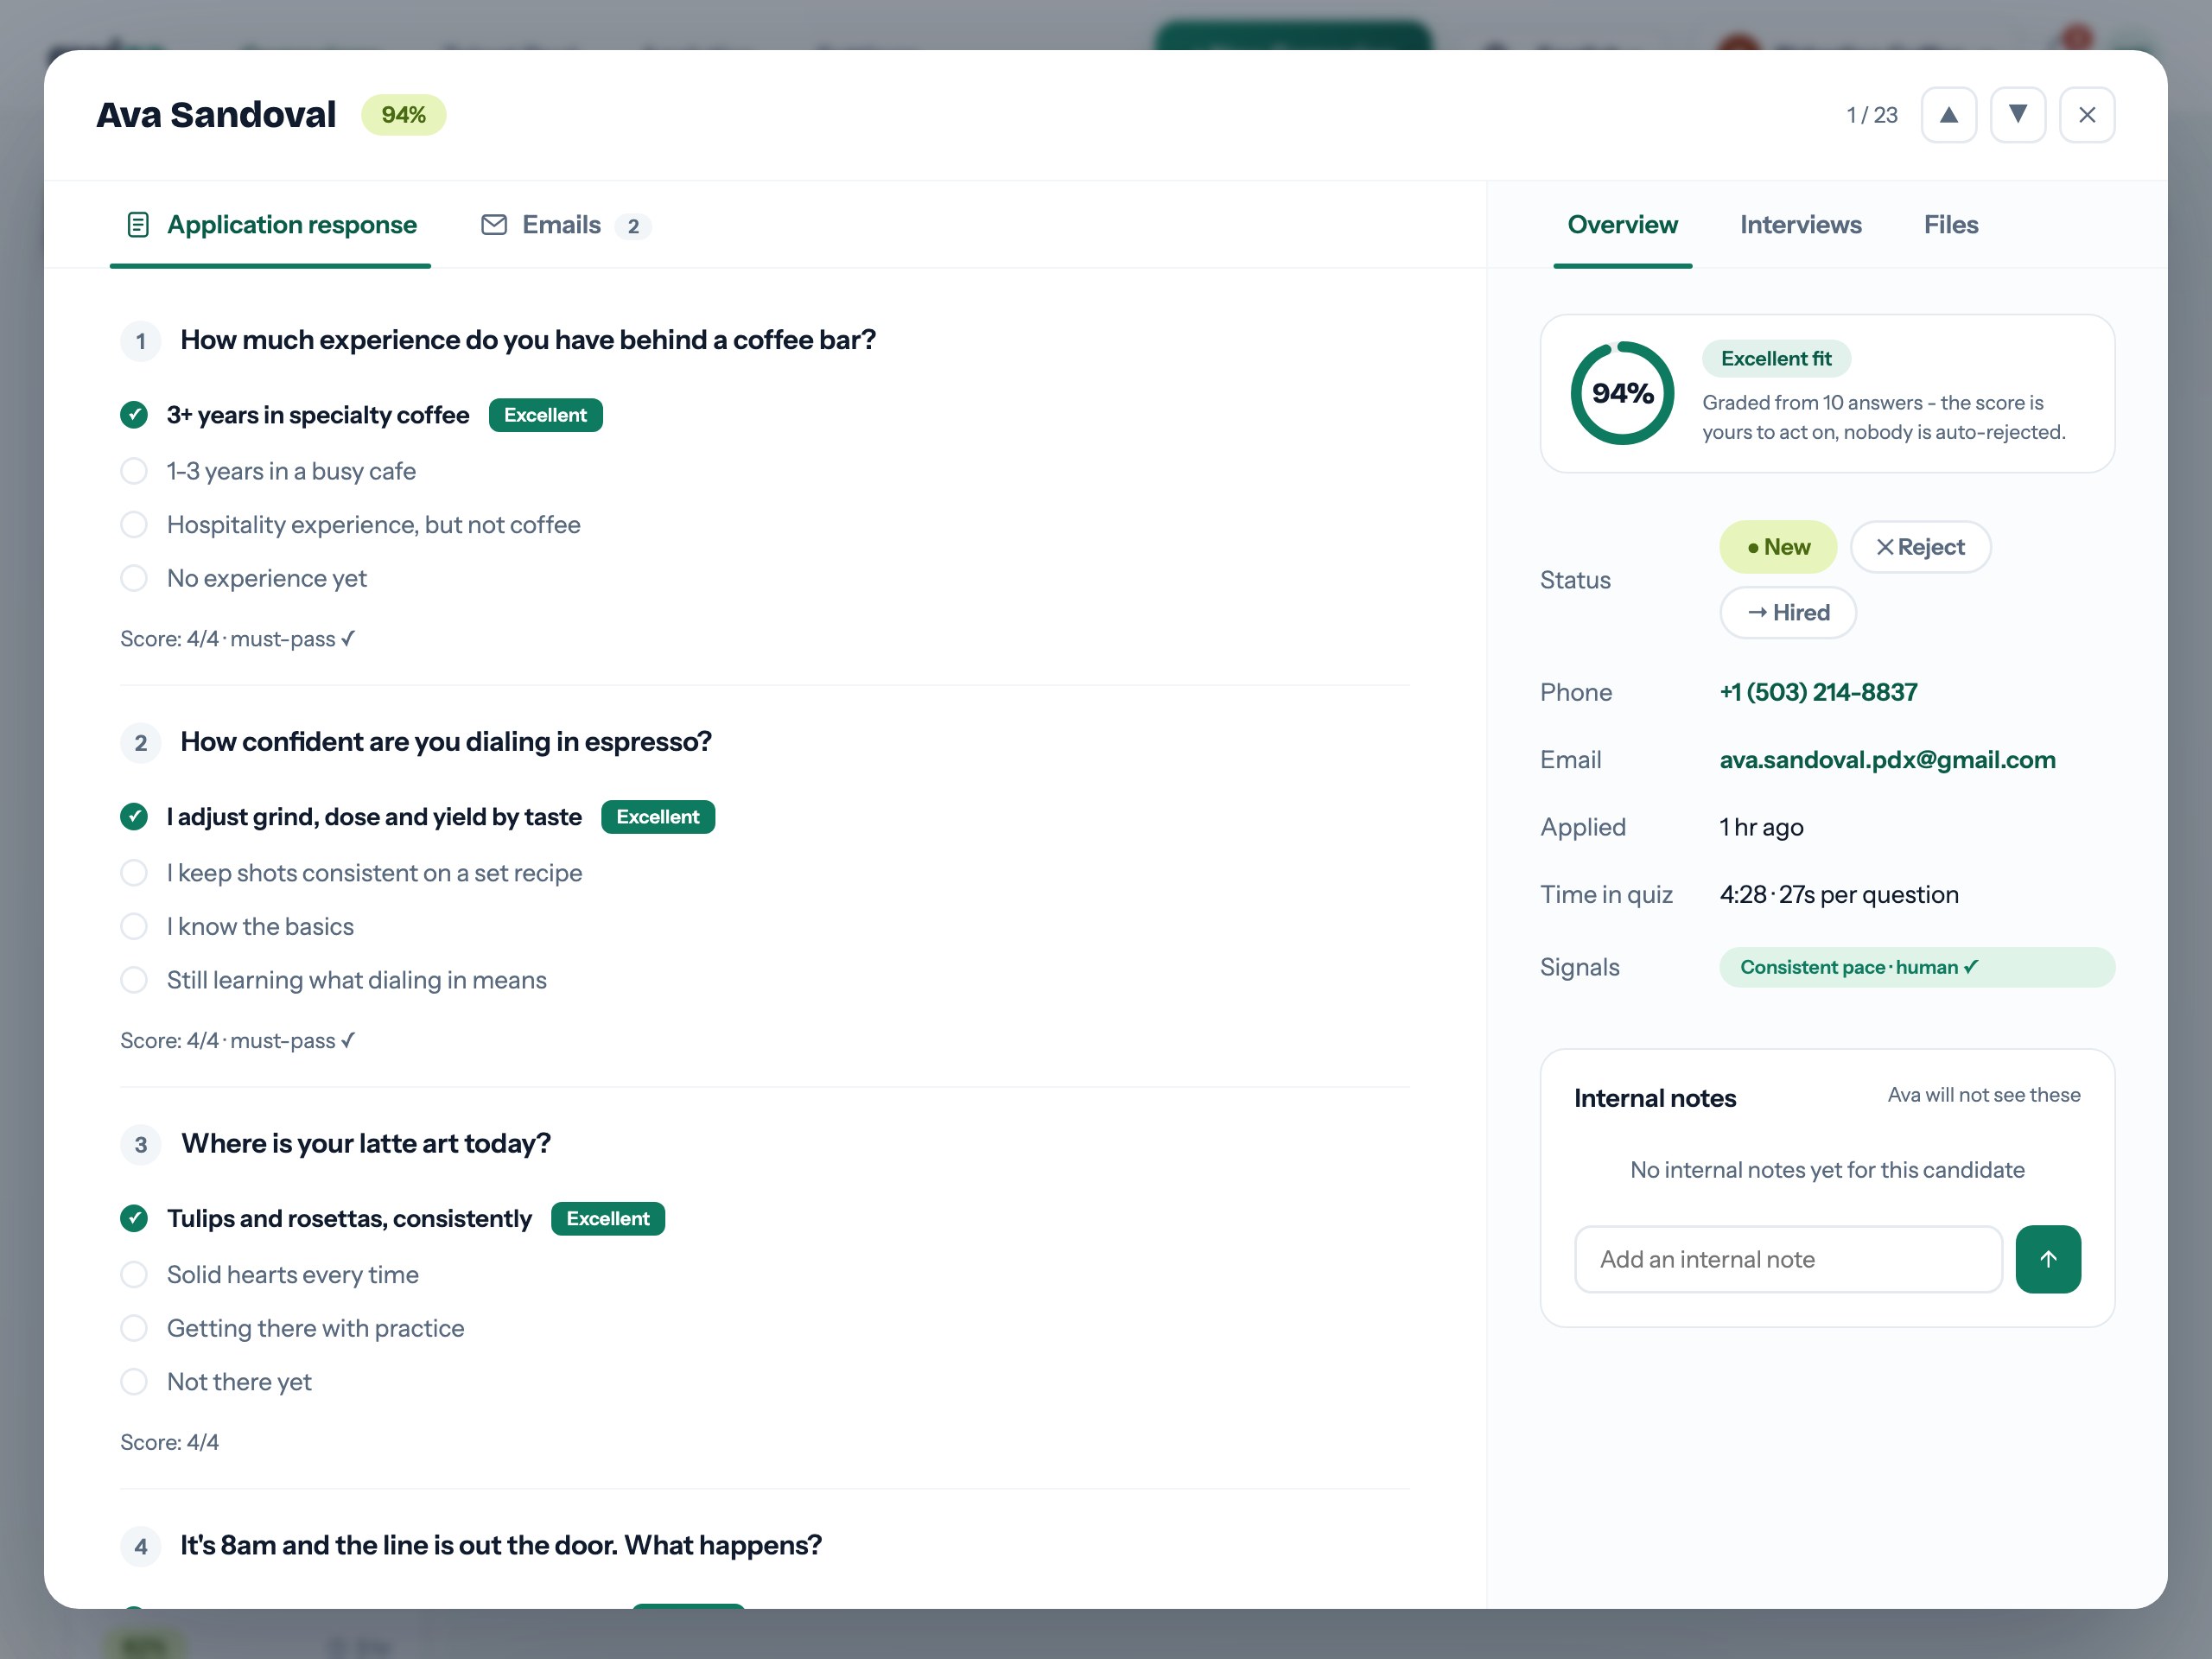The height and width of the screenshot is (1659, 2212).
Task: Click the 'Excellent fit' label
Action: [1776, 359]
